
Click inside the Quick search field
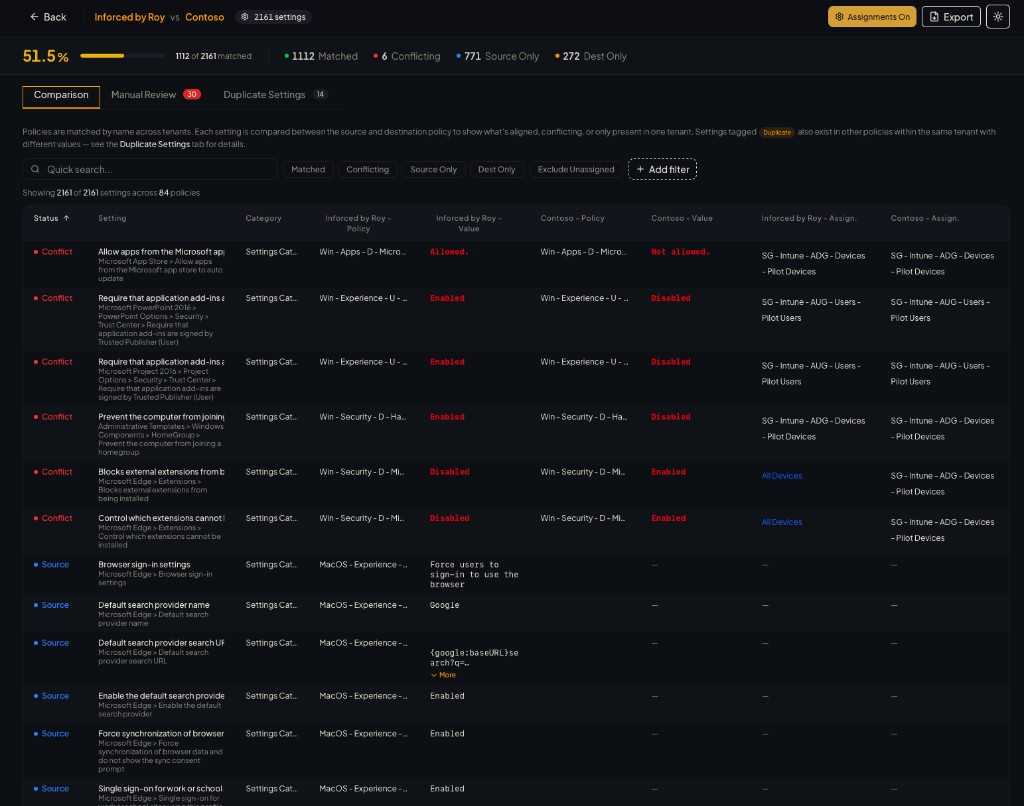(150, 169)
